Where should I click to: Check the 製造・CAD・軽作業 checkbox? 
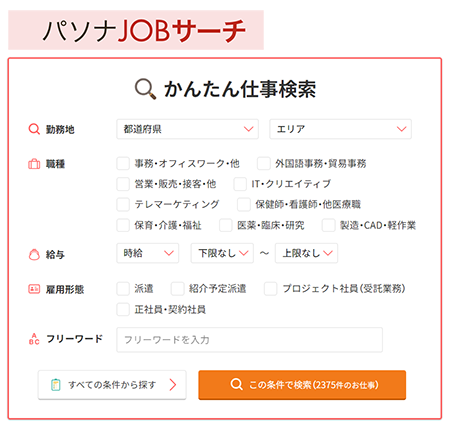[x=328, y=225]
